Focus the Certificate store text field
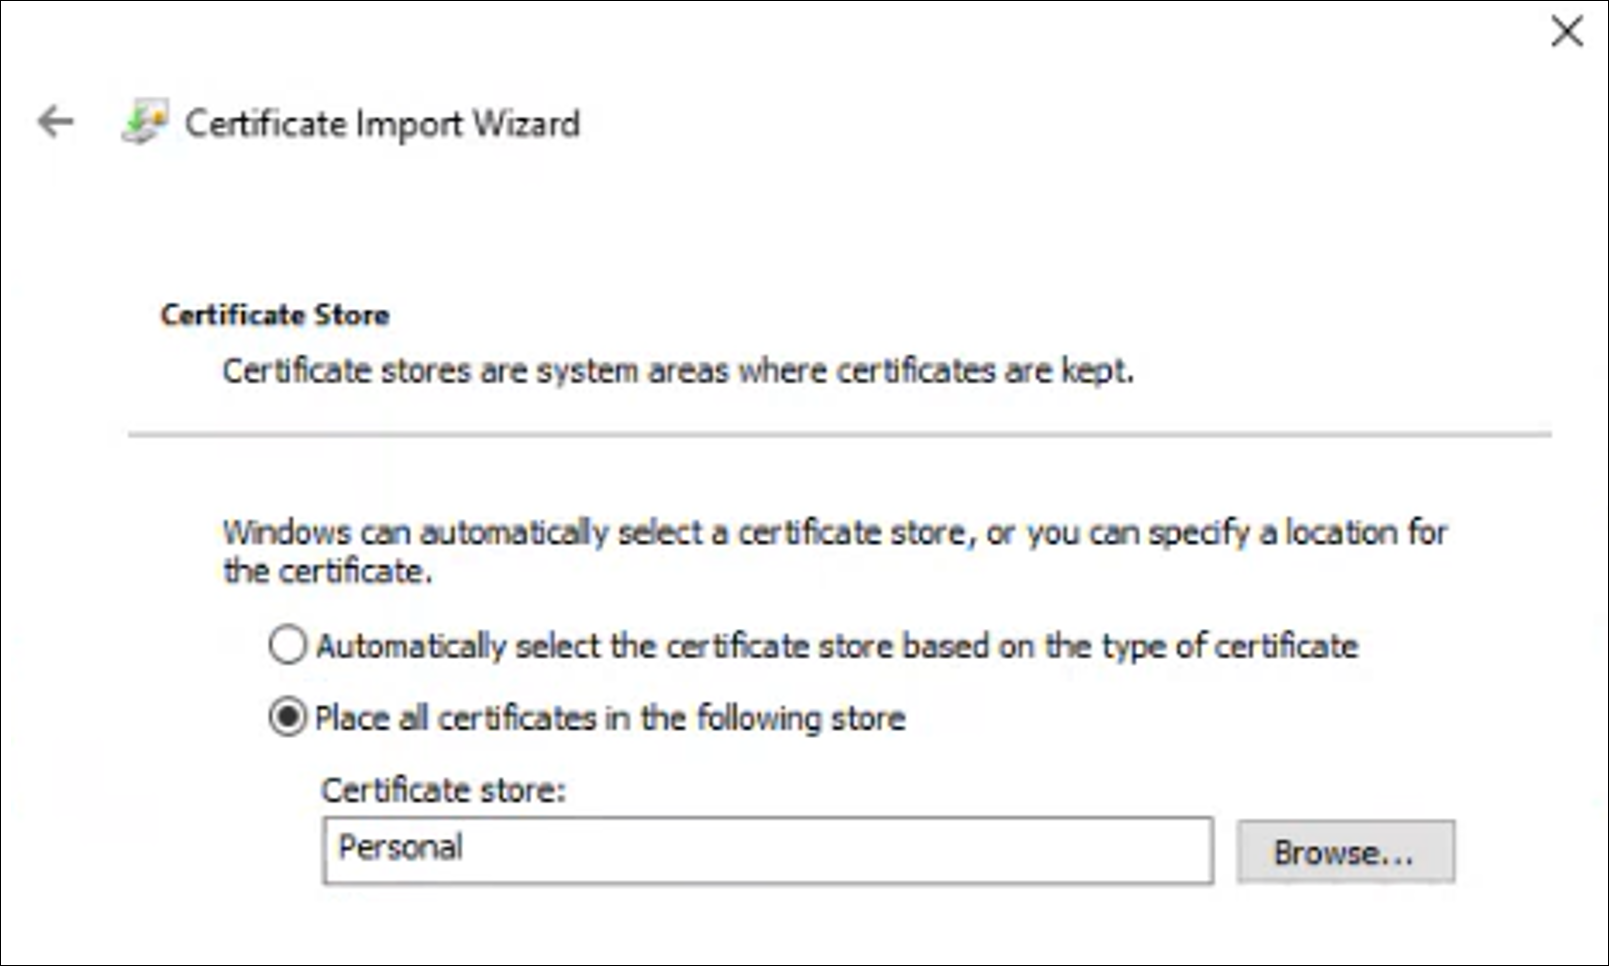 (767, 850)
